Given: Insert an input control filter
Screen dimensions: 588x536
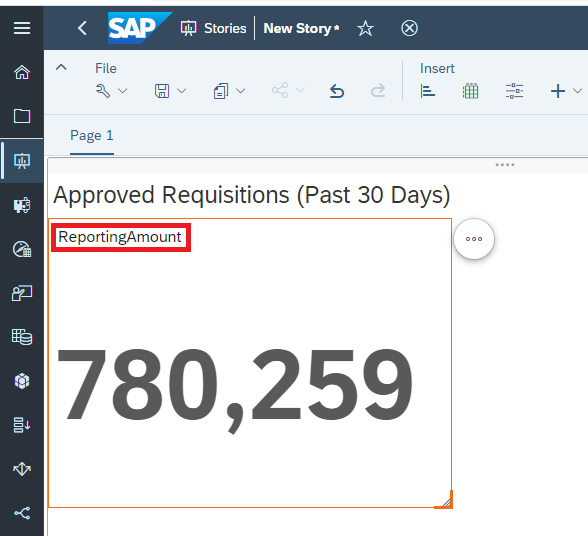Looking at the screenshot, I should (x=514, y=91).
